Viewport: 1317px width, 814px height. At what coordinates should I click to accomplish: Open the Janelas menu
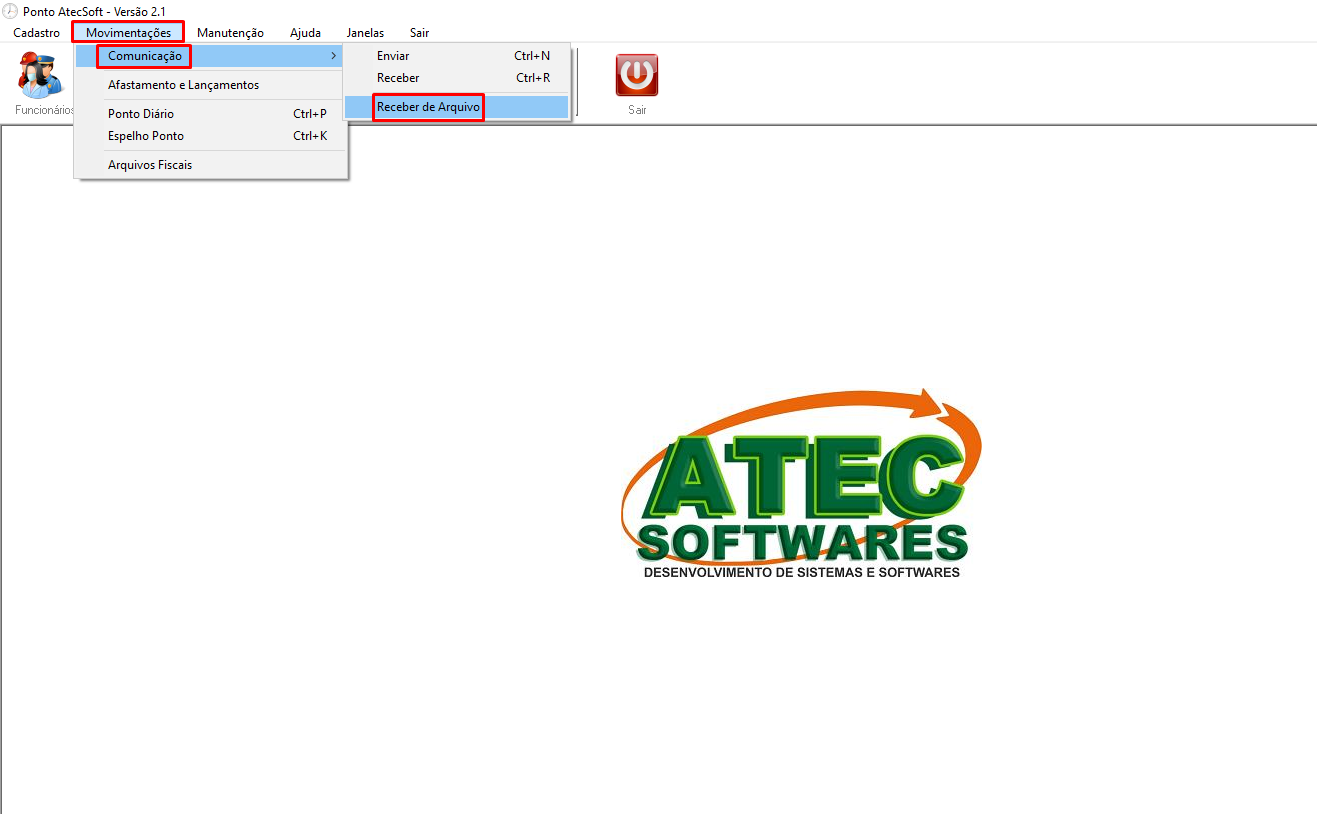click(365, 33)
